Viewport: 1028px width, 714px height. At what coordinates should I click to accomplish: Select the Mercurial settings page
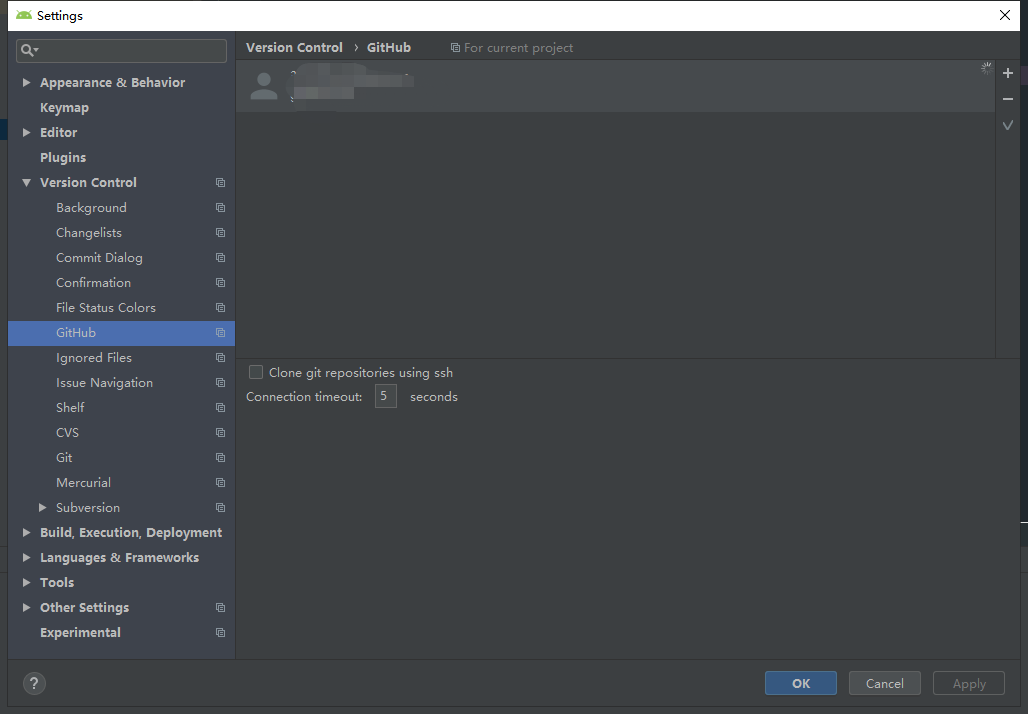(x=83, y=483)
